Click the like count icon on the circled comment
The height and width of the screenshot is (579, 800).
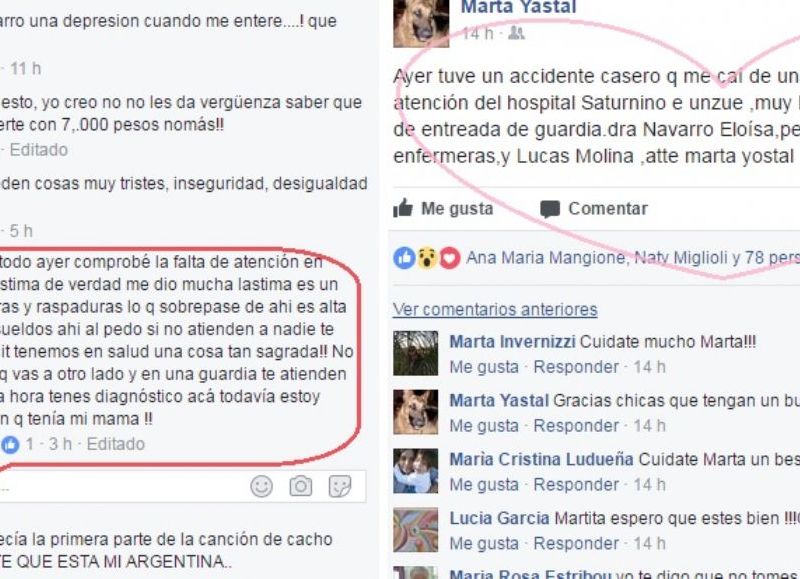(x=10, y=445)
